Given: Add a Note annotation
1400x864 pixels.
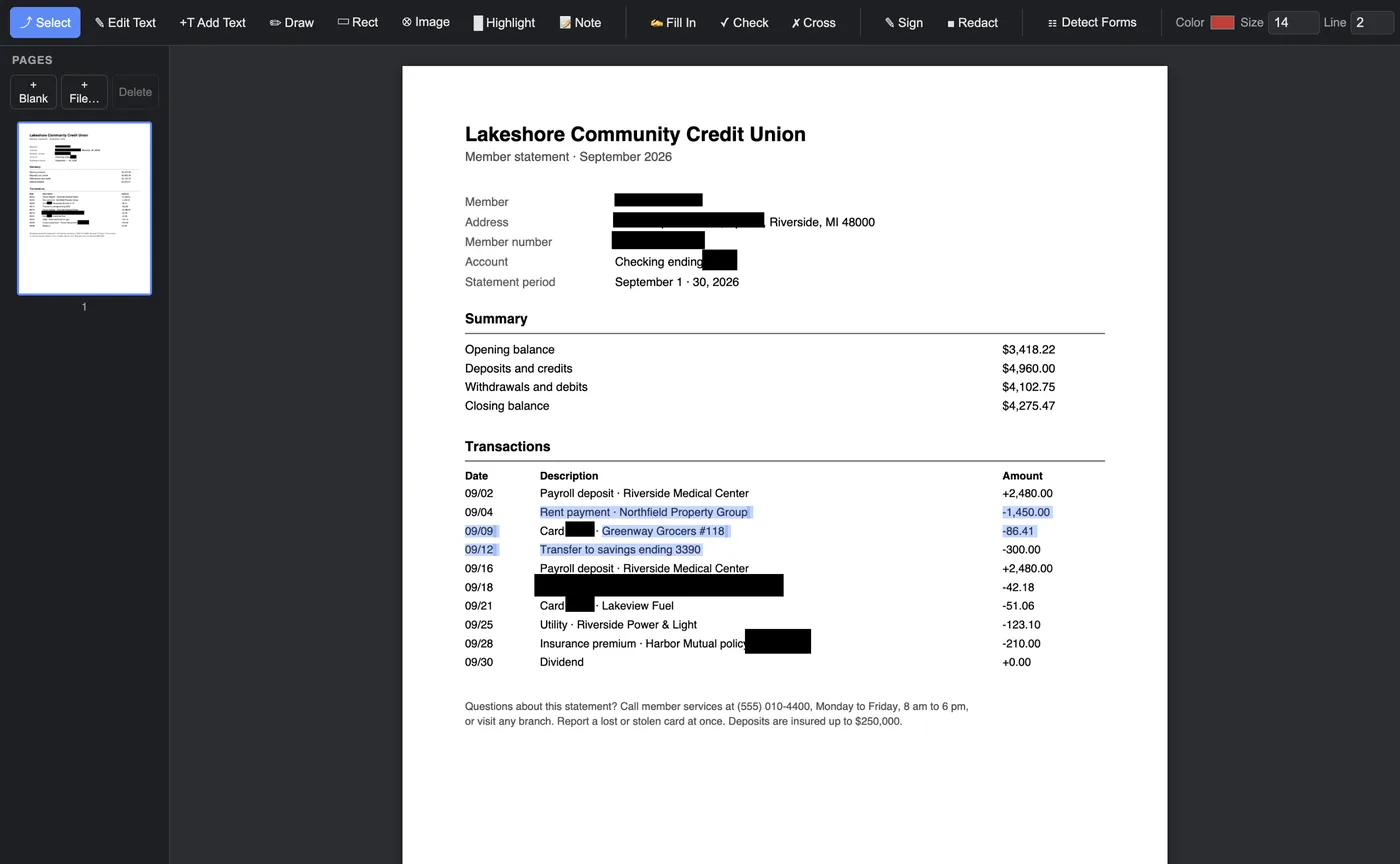Looking at the screenshot, I should pyautogui.click(x=580, y=22).
